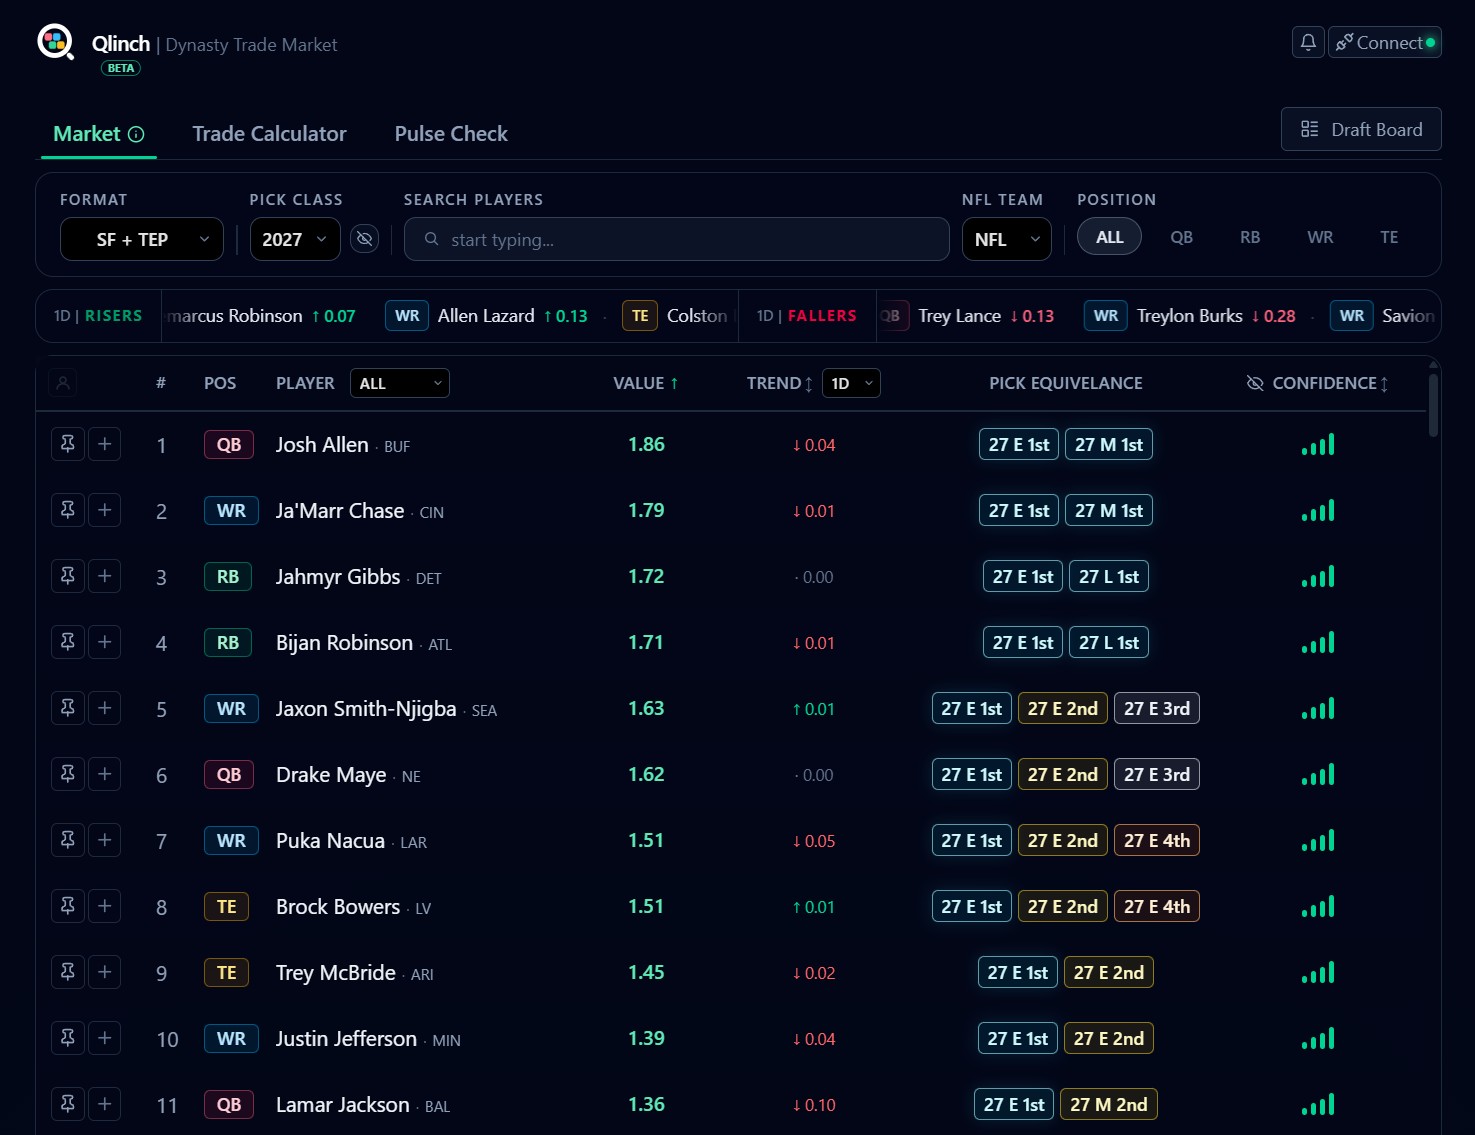Click the table vertical scrollbar

pos(1433,405)
